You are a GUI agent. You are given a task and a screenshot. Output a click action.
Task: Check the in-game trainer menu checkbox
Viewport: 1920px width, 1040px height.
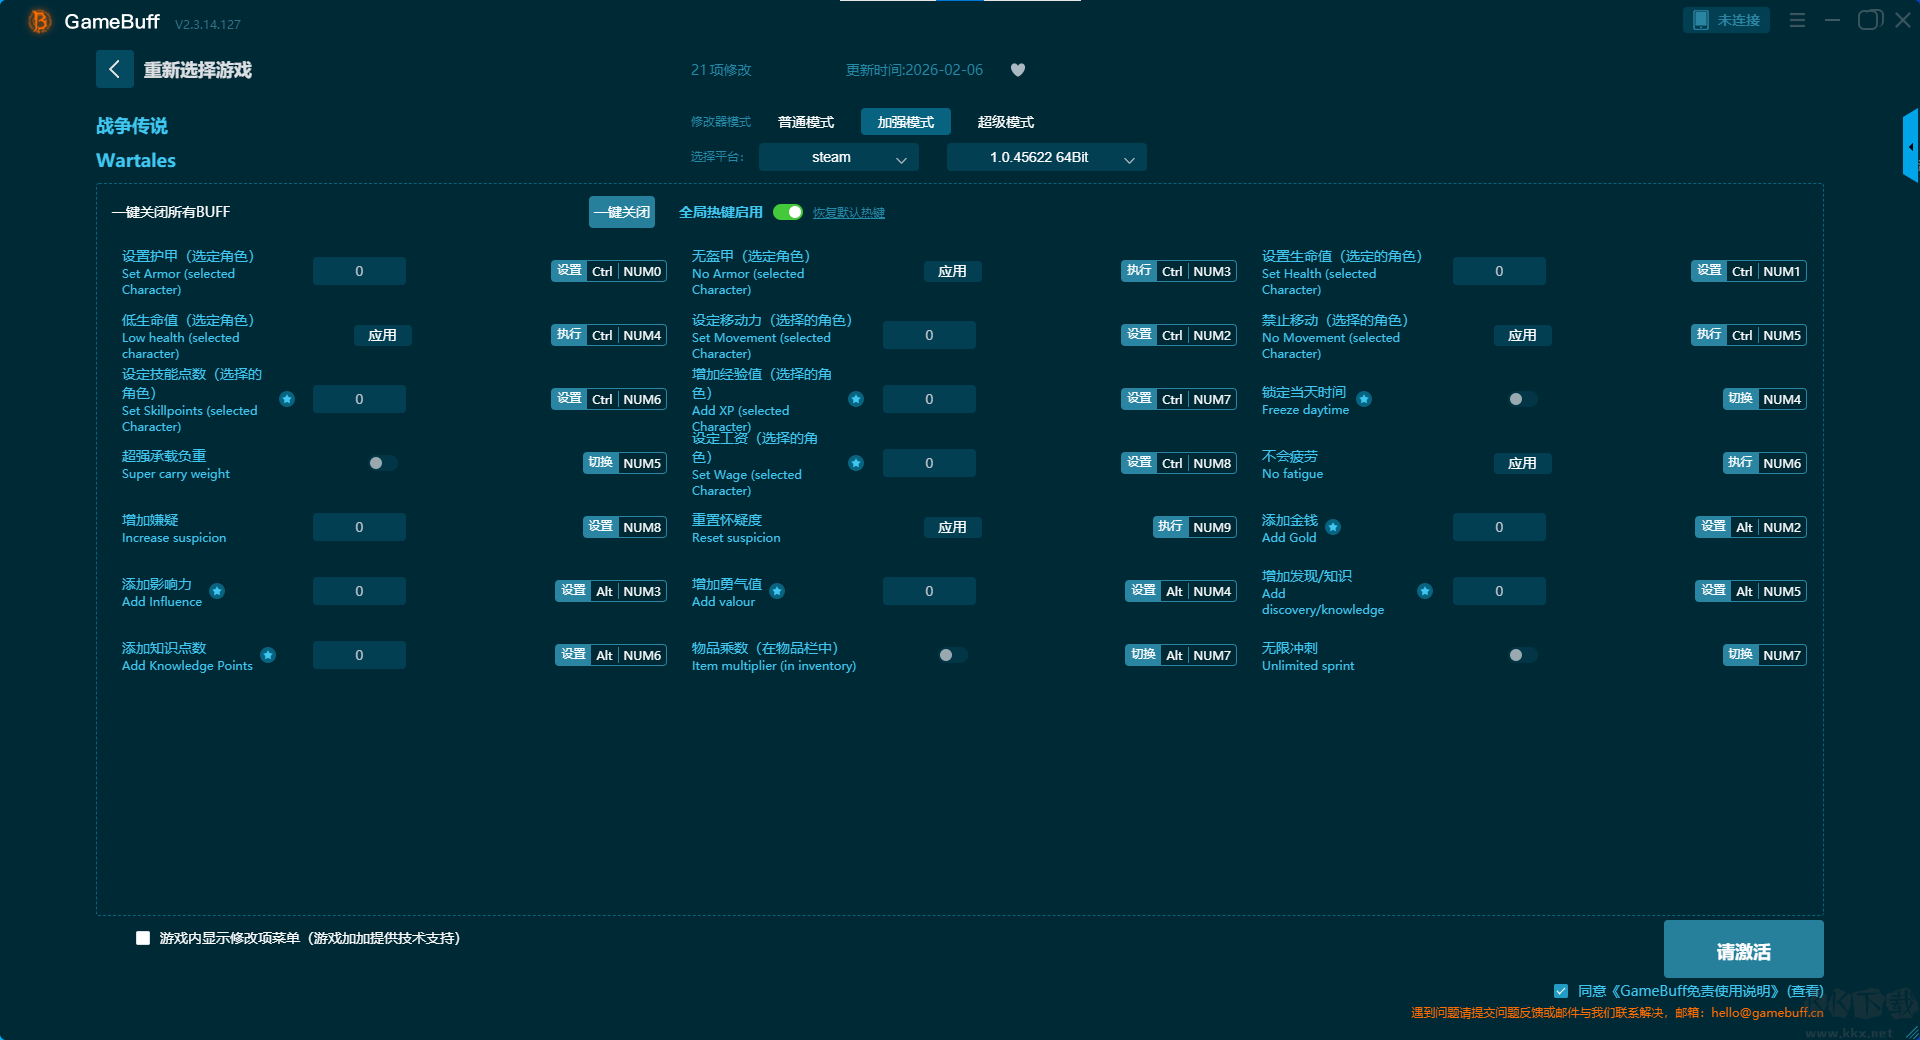143,938
